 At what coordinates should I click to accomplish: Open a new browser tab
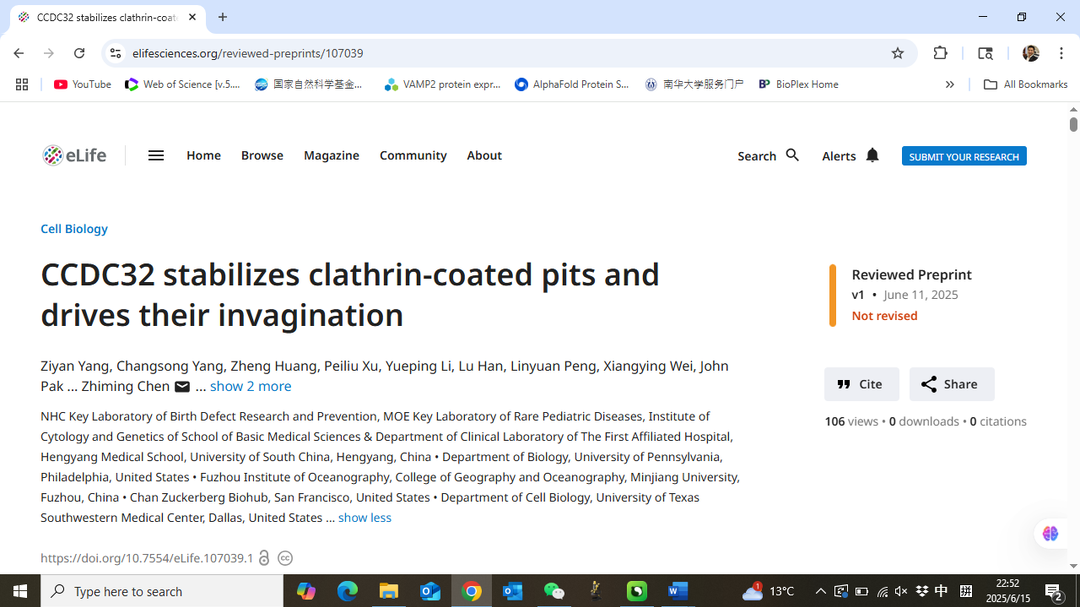(x=222, y=17)
